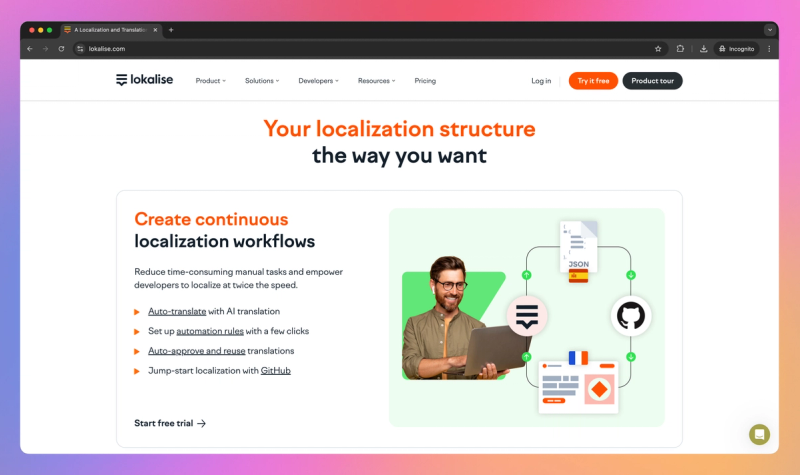800x475 pixels.
Task: Click Start free trial link
Action: 170,423
